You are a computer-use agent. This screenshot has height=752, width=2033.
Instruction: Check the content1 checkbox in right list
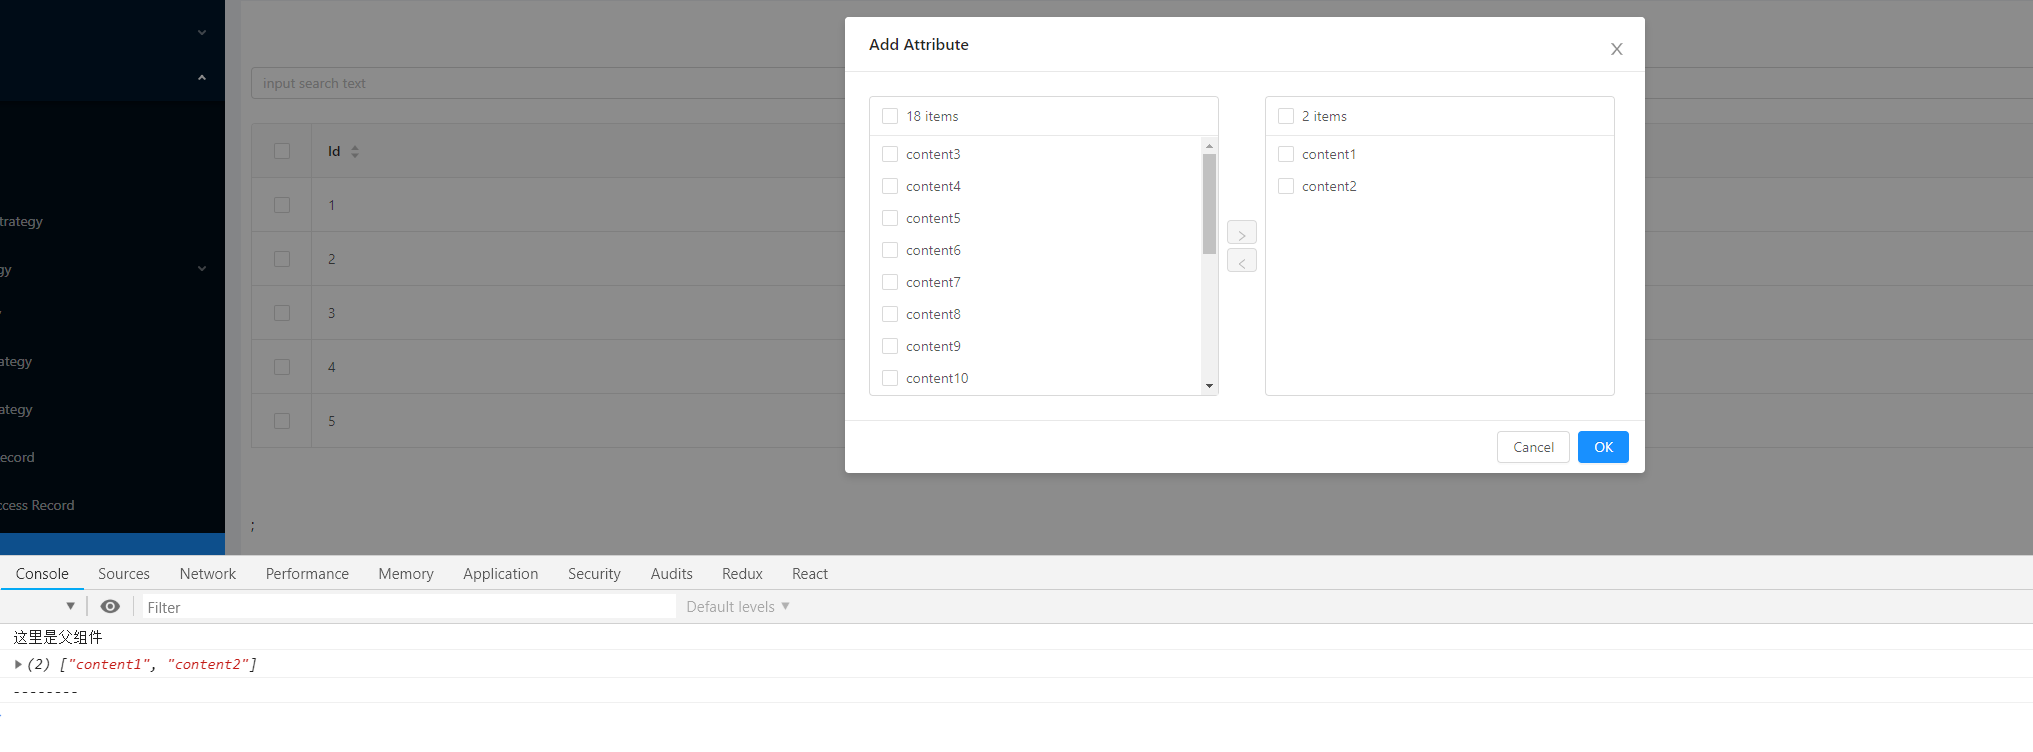tap(1286, 154)
